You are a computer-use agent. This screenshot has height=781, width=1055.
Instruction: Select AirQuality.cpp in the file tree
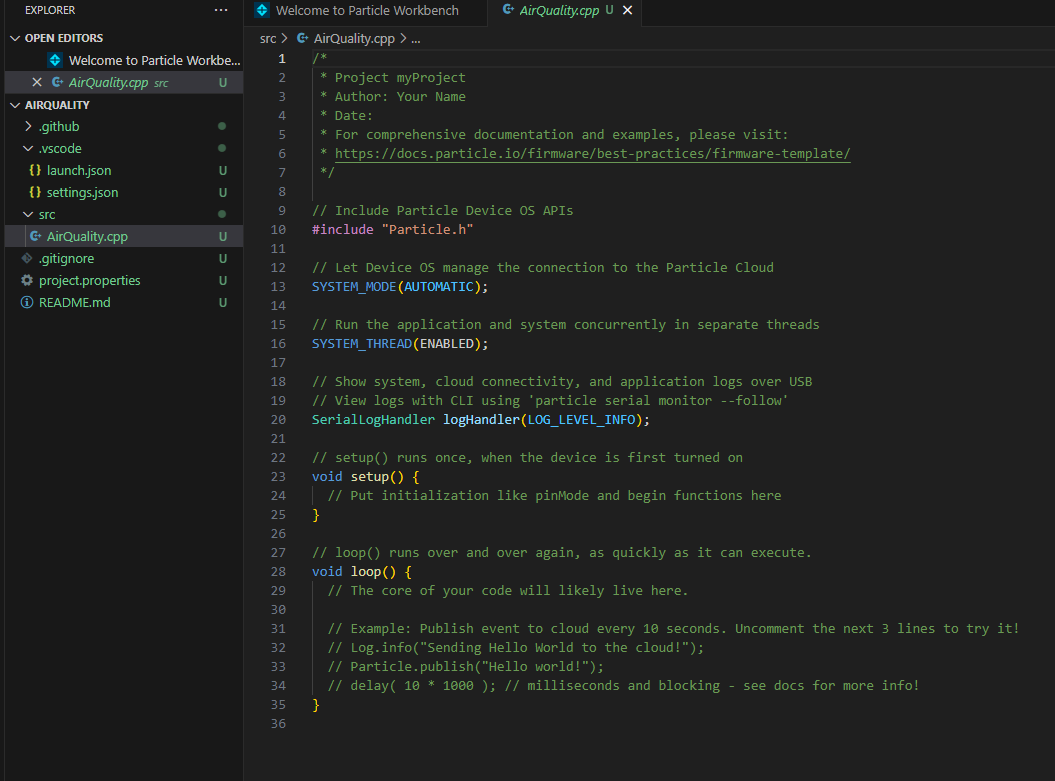87,237
